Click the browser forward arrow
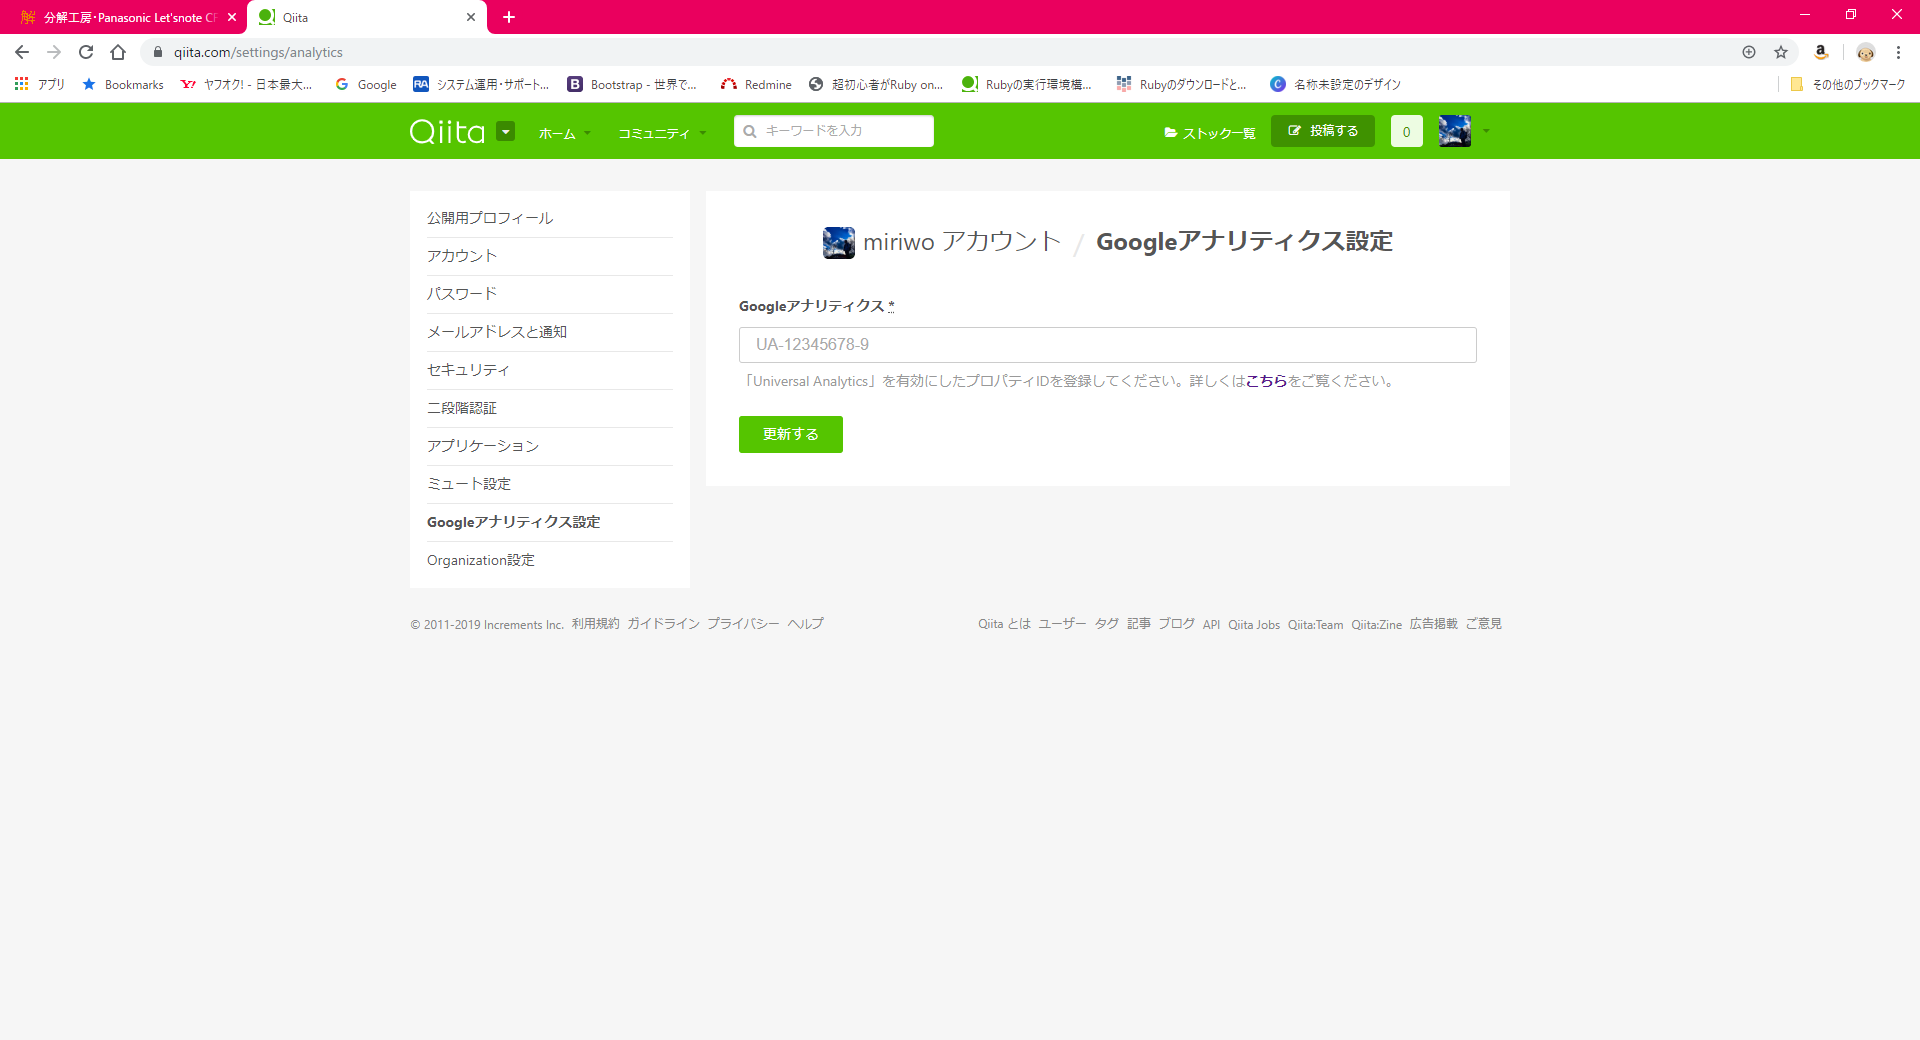1920x1040 pixels. click(x=54, y=52)
